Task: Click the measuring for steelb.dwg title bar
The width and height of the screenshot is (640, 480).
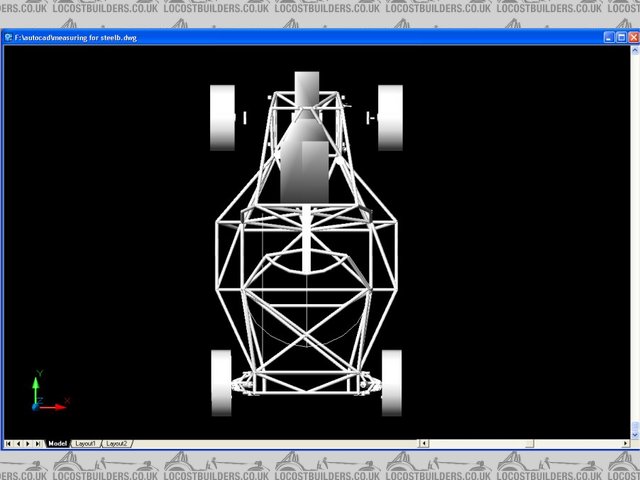Action: pos(300,37)
